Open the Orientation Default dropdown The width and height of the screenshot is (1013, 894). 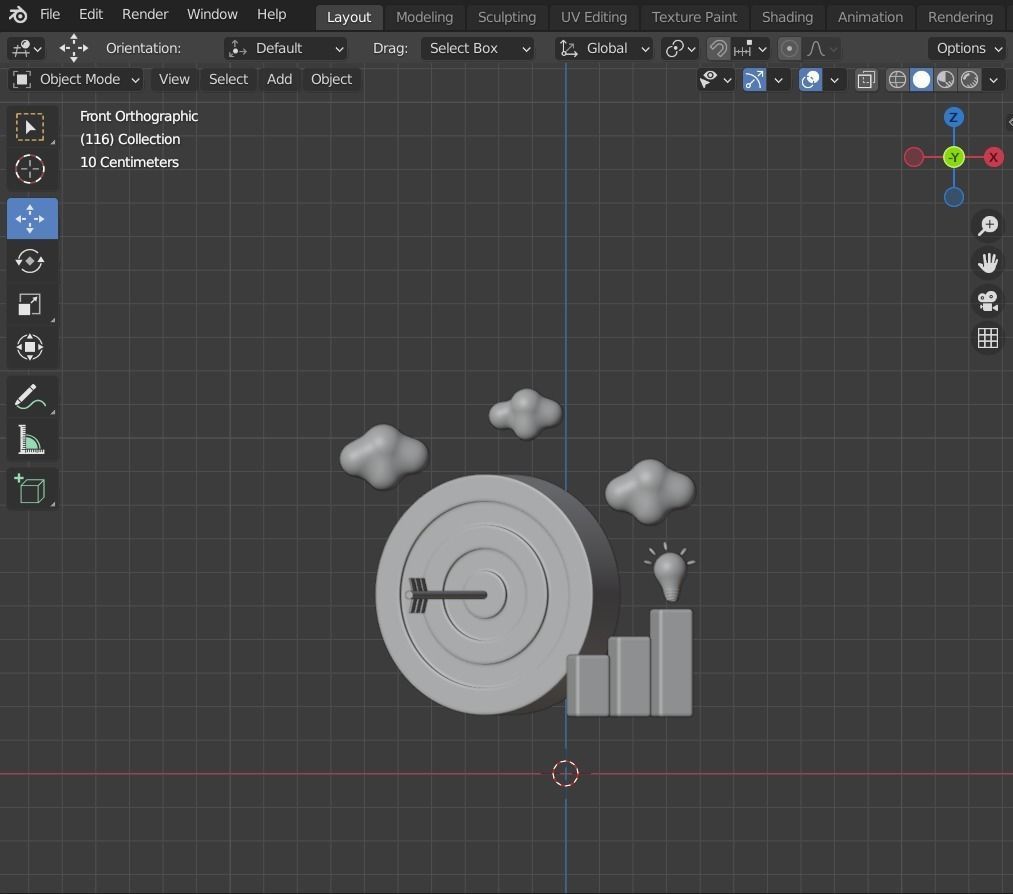tap(286, 48)
